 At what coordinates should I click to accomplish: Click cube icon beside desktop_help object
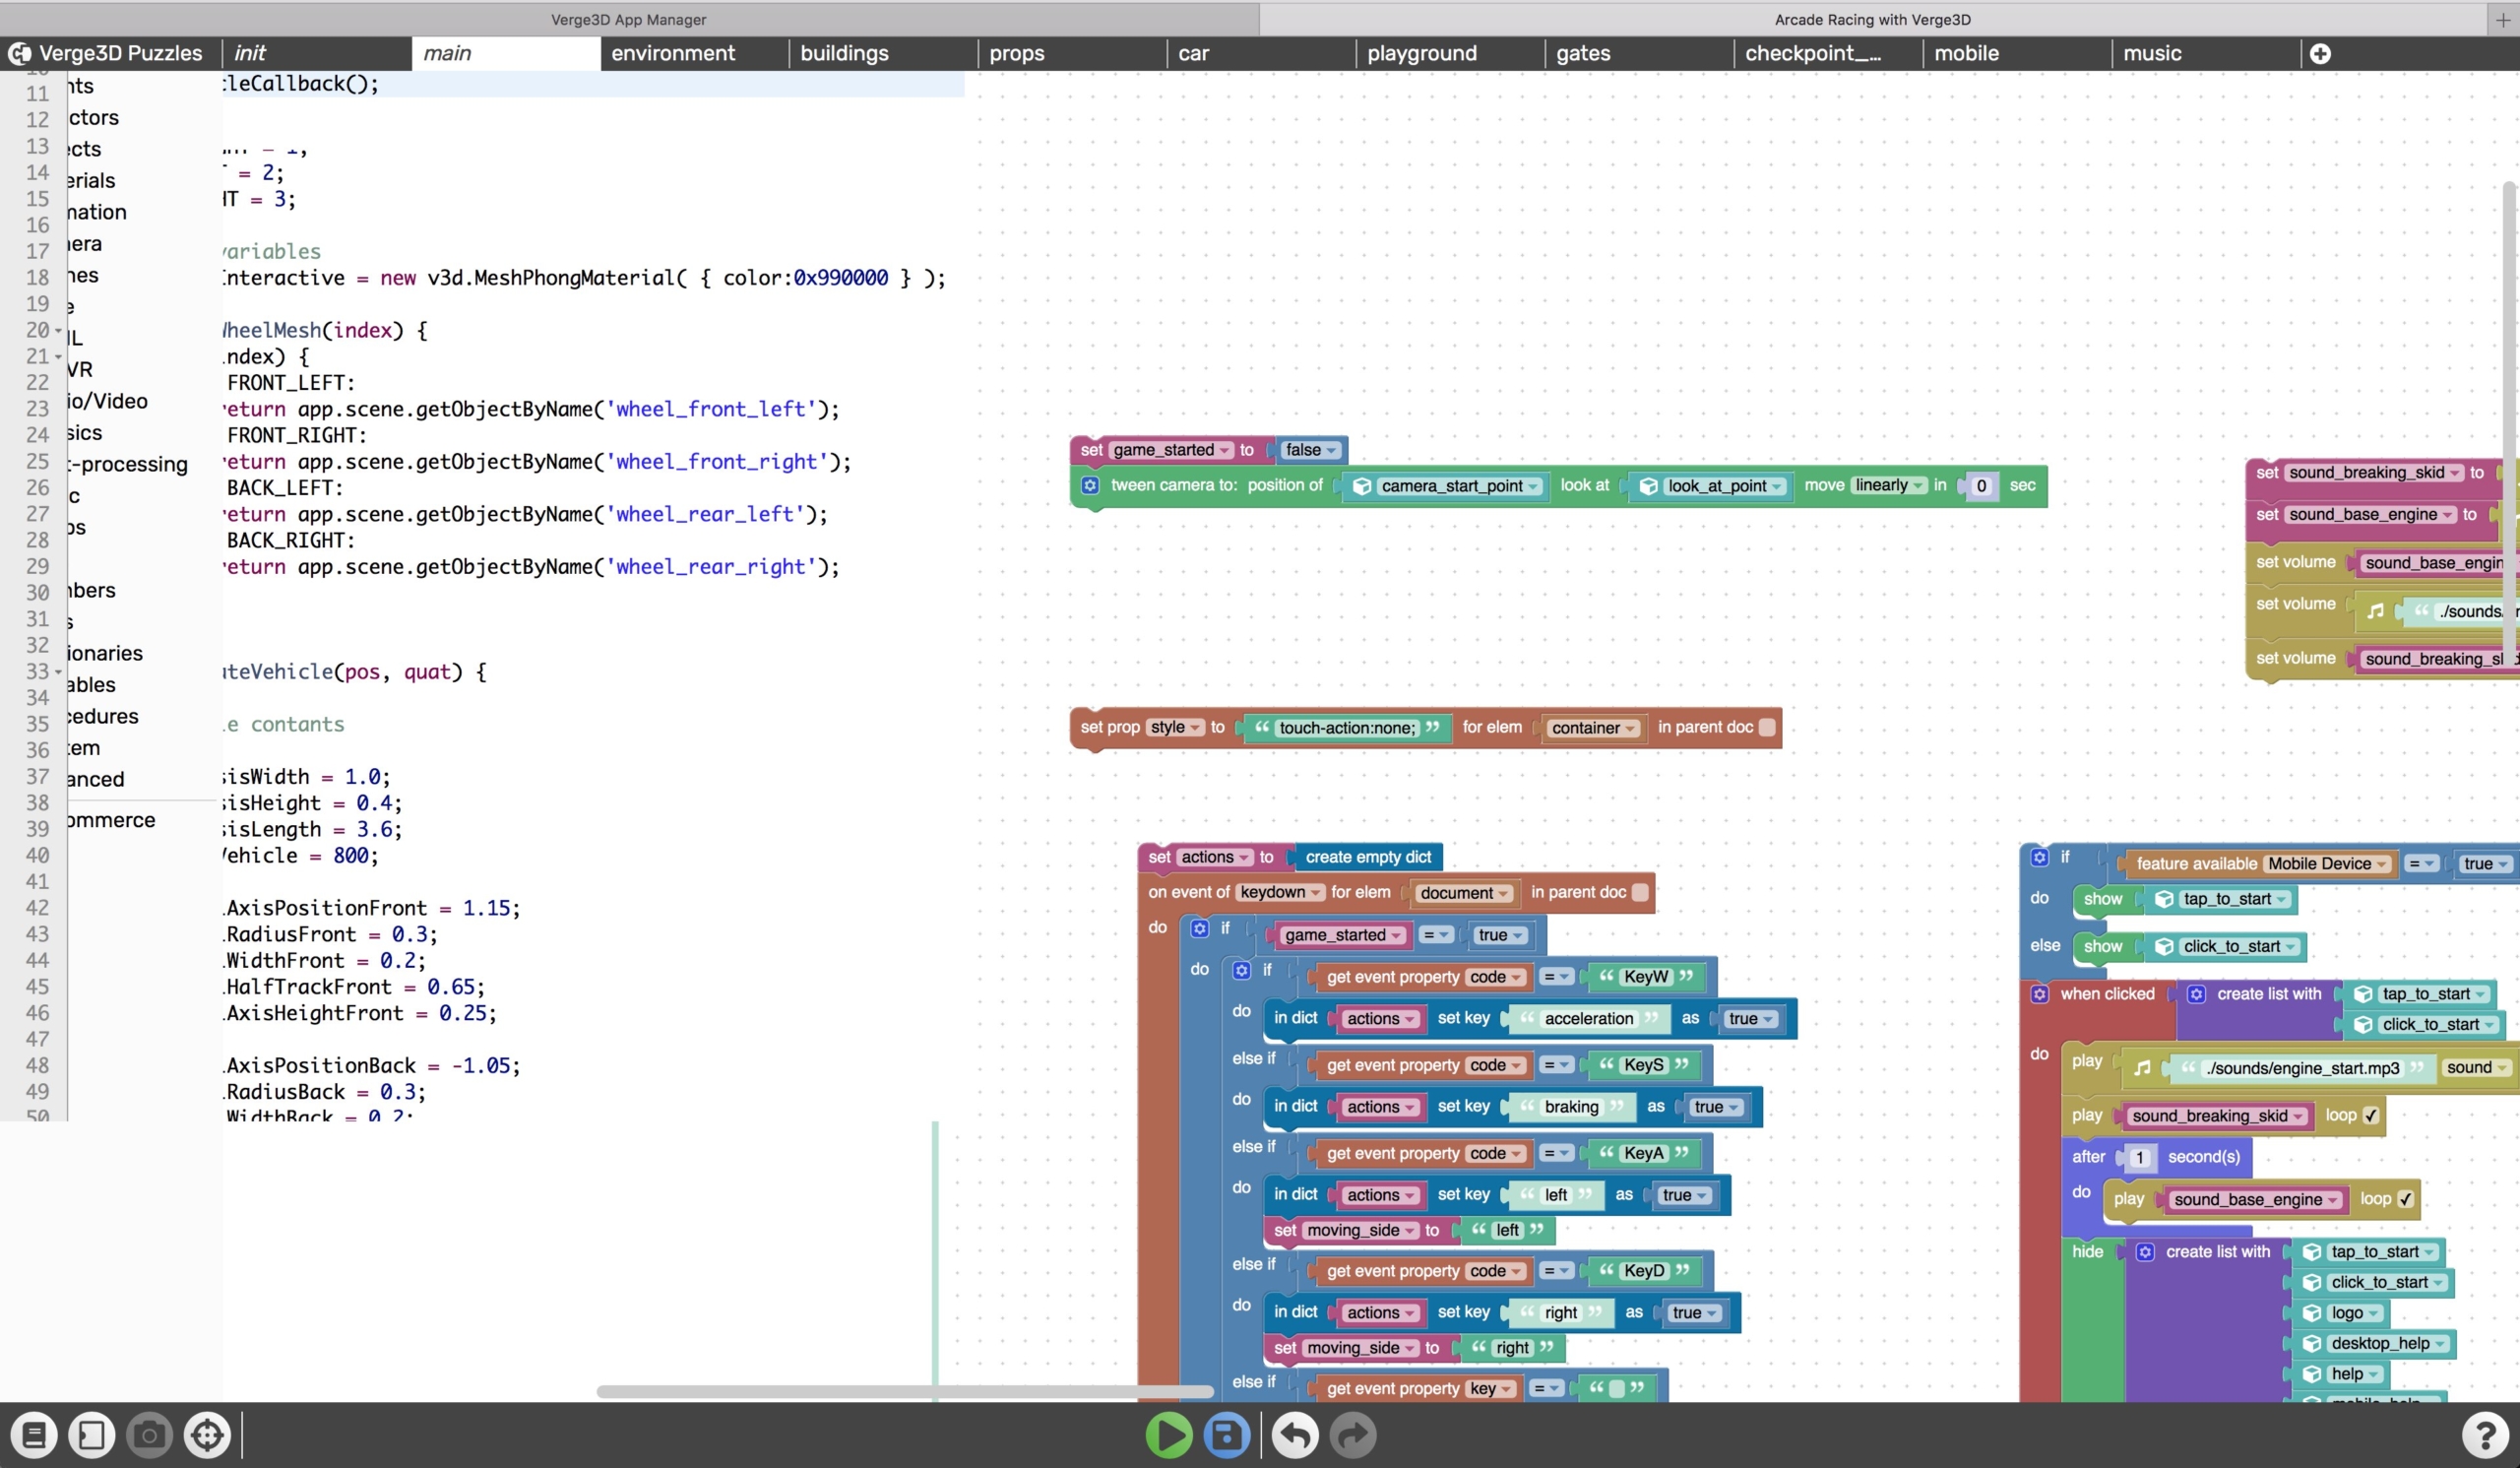coord(2313,1344)
